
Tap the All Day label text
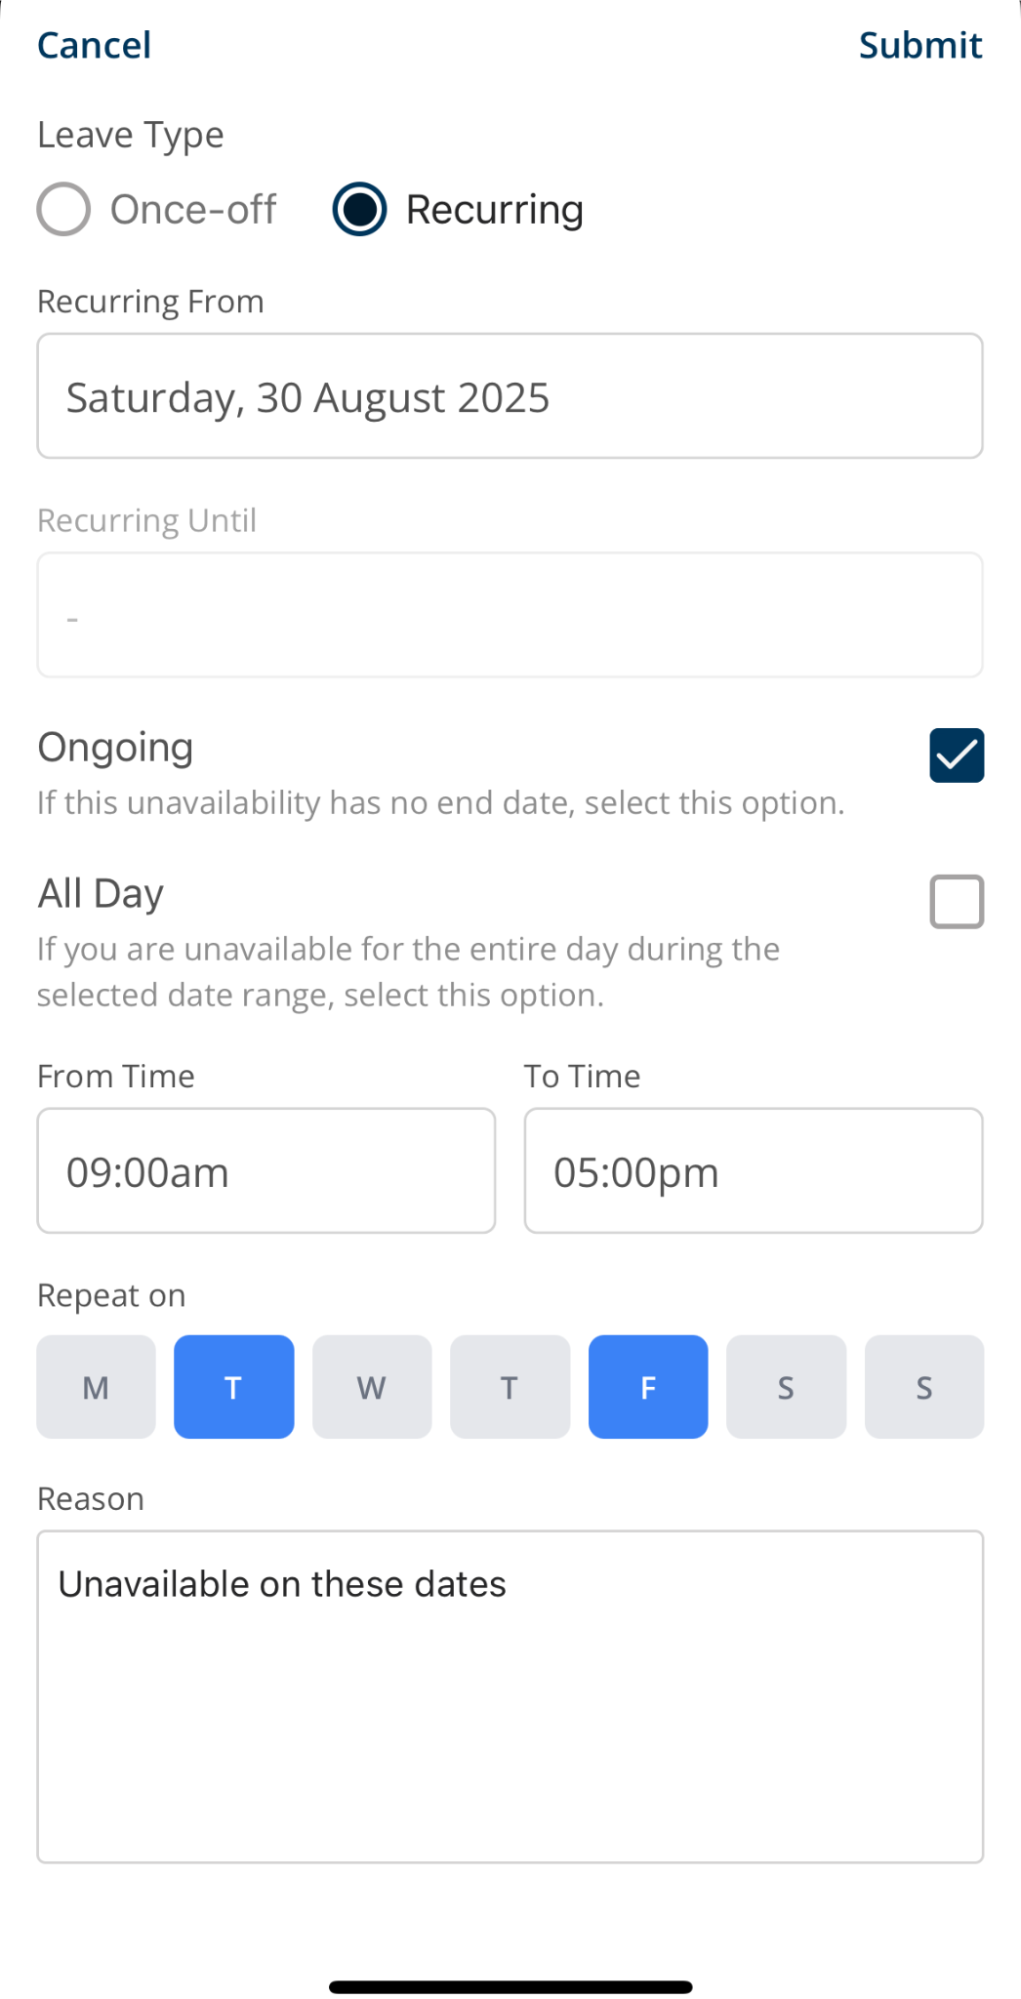click(101, 893)
